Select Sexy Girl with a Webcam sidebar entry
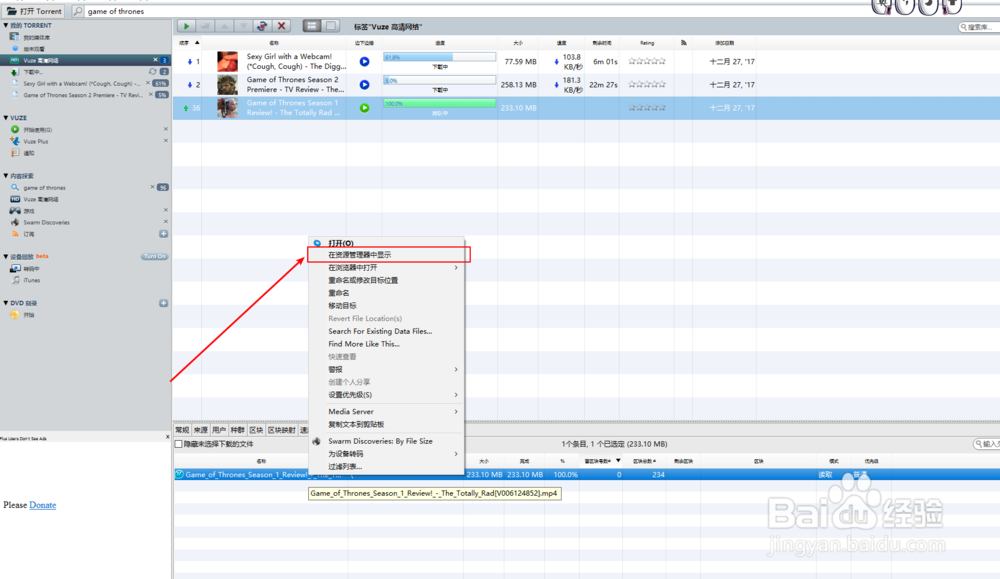The image size is (1000, 579). coord(82,84)
